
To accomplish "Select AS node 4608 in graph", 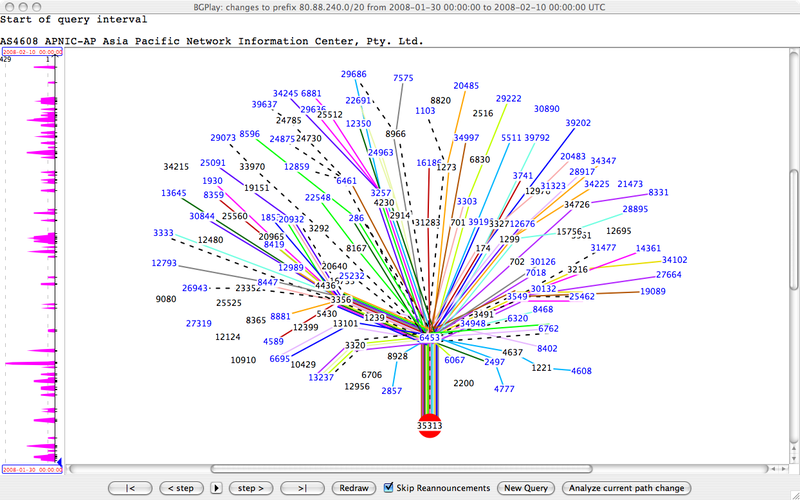I will (x=581, y=371).
